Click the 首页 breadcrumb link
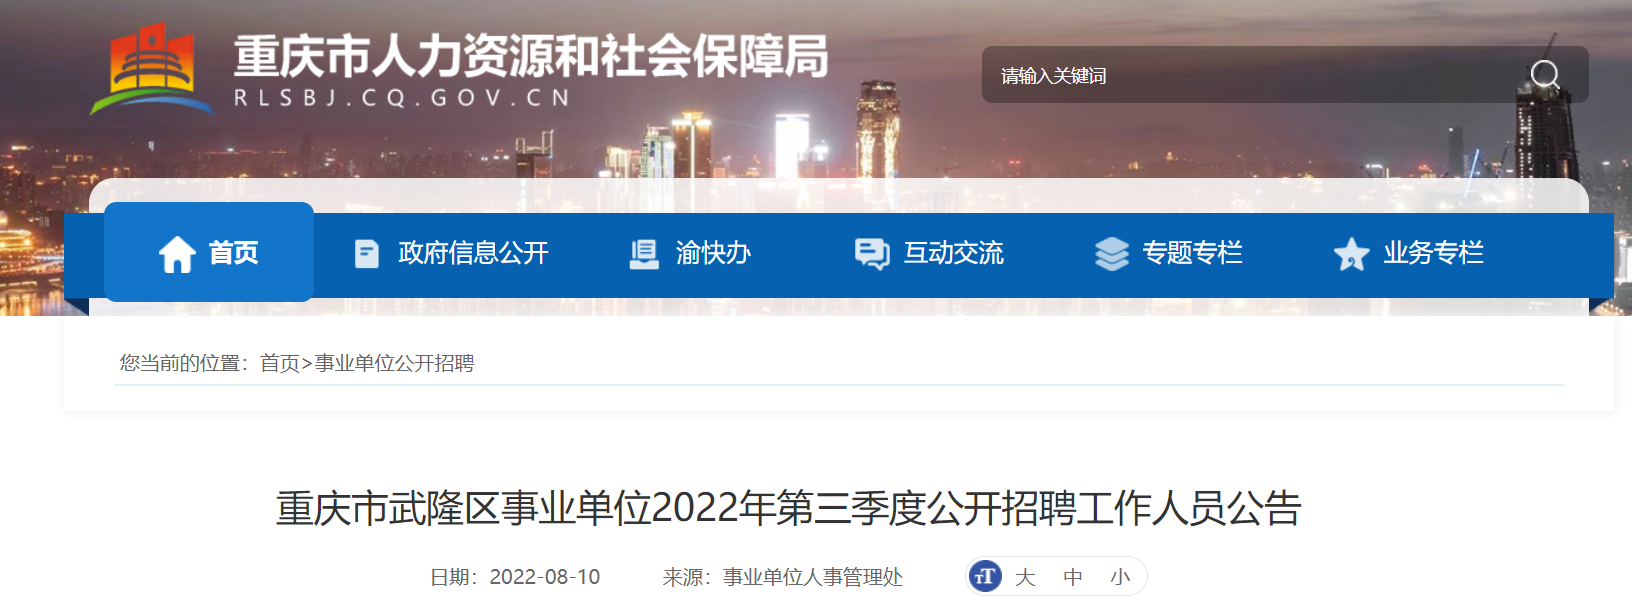 (x=280, y=363)
